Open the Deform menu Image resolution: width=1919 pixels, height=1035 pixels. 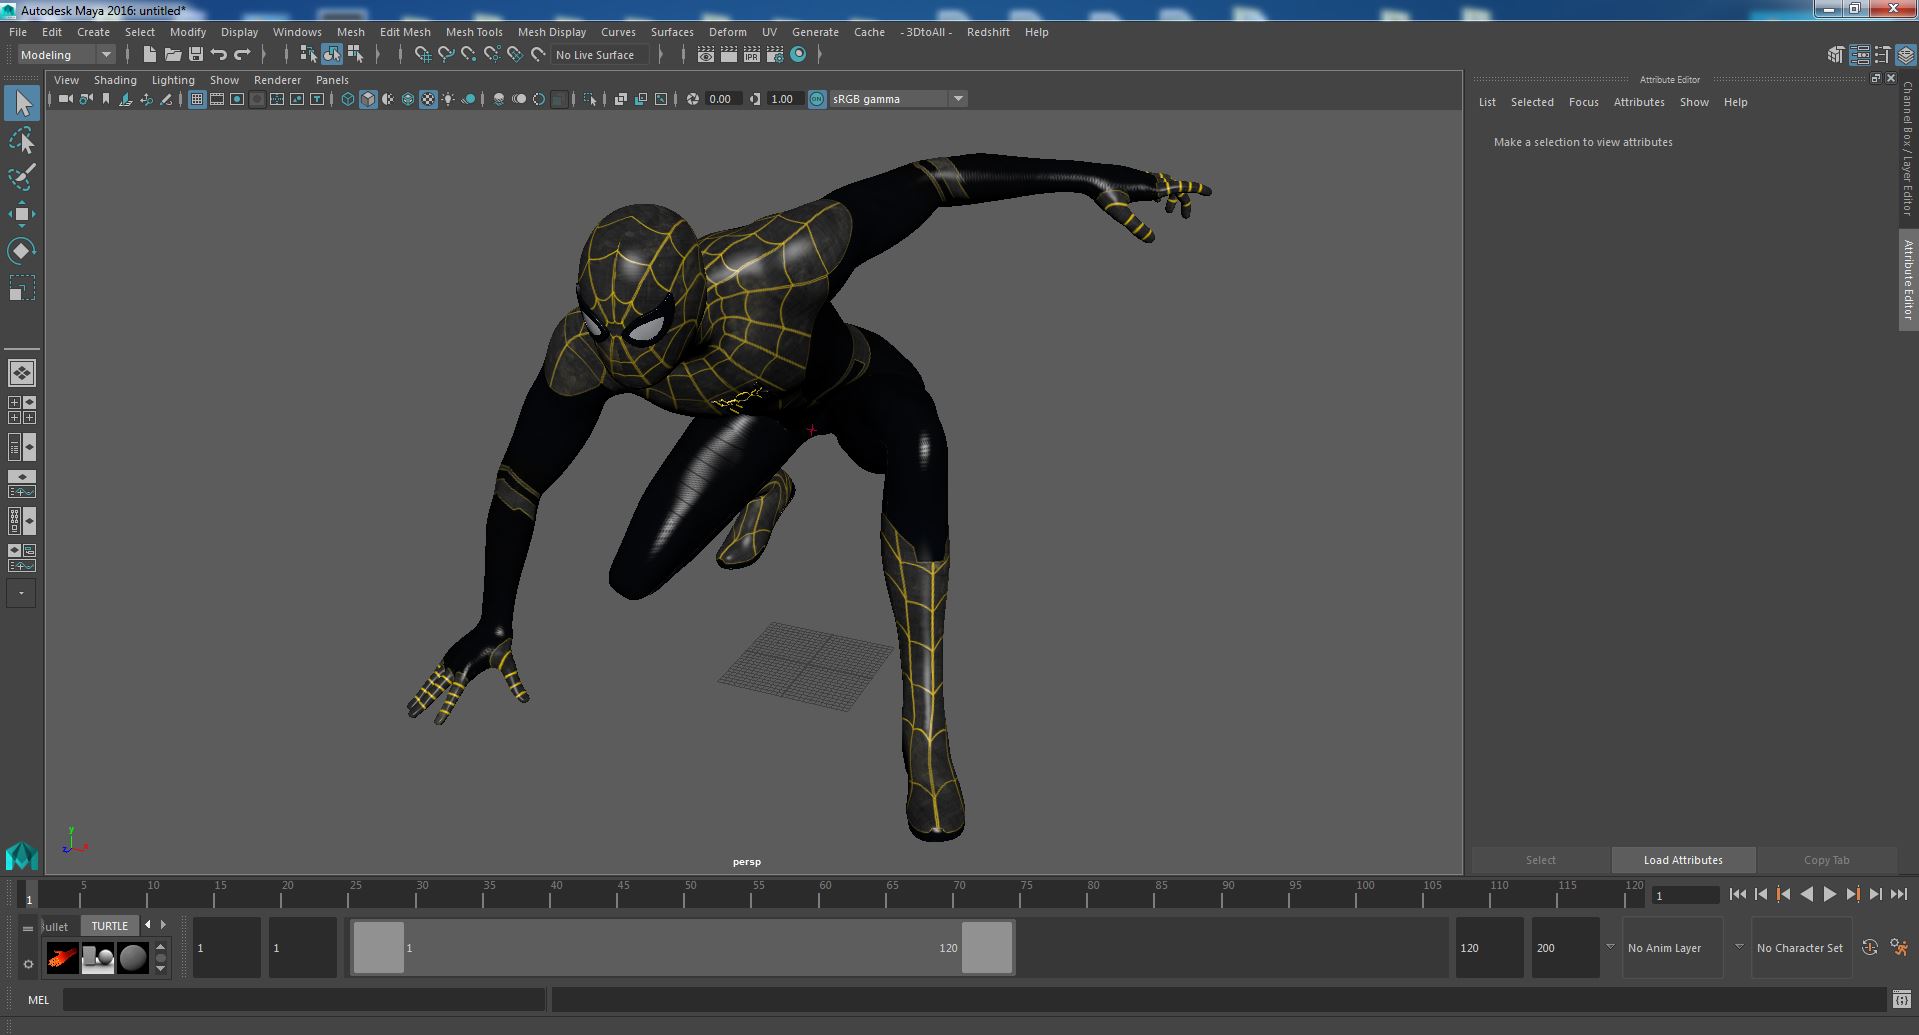click(728, 32)
